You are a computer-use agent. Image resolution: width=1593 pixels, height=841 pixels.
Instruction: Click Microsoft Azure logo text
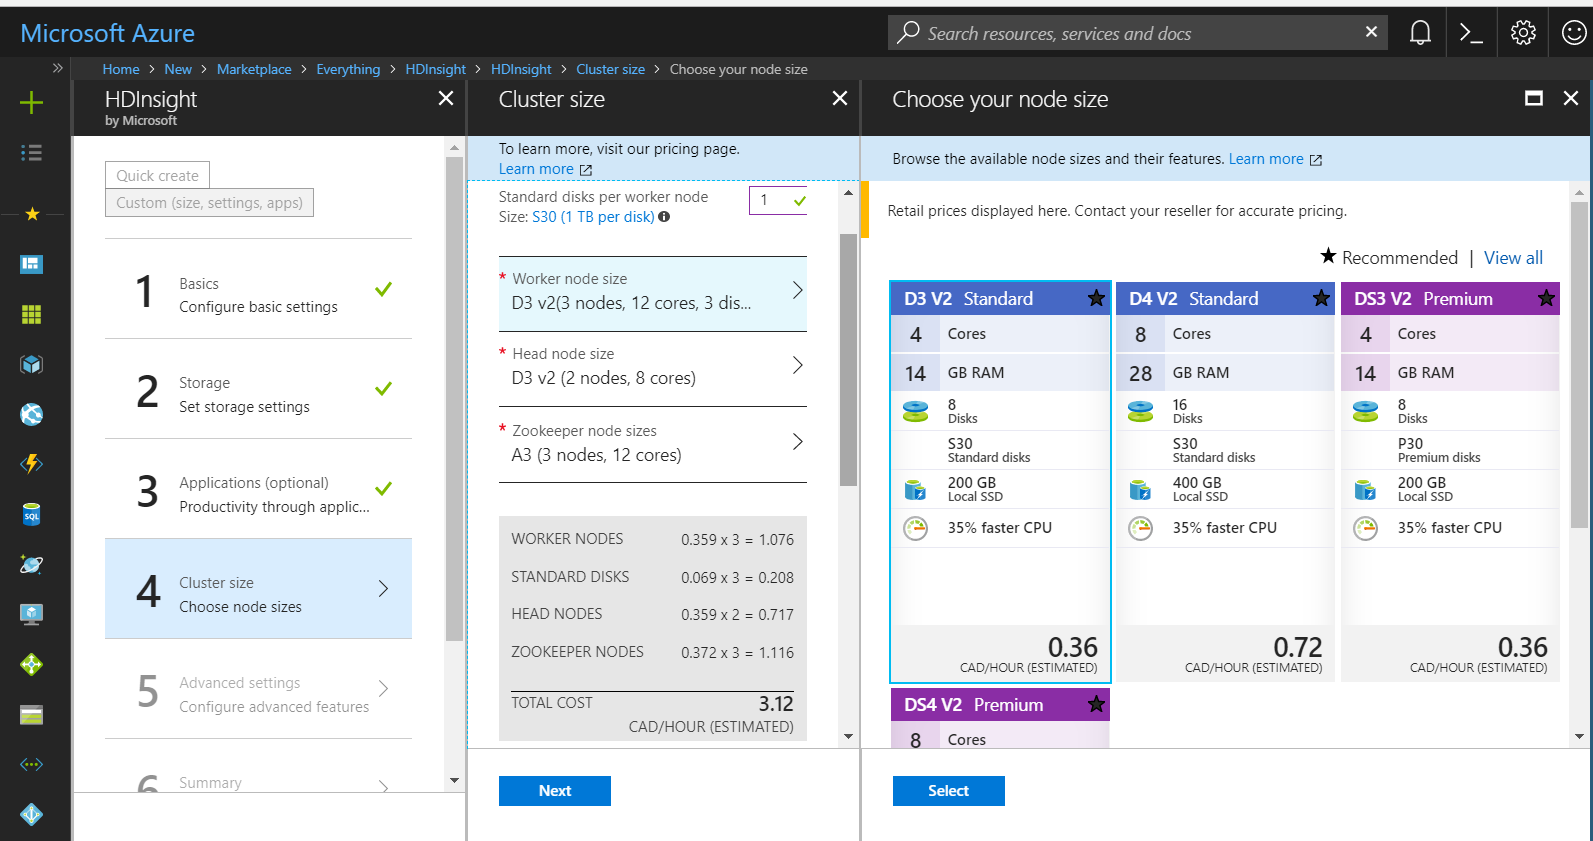[107, 33]
